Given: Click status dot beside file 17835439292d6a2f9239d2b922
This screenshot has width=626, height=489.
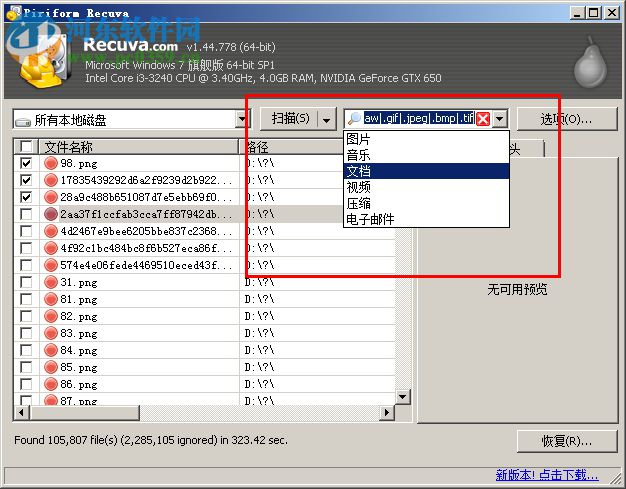Looking at the screenshot, I should click(x=51, y=180).
